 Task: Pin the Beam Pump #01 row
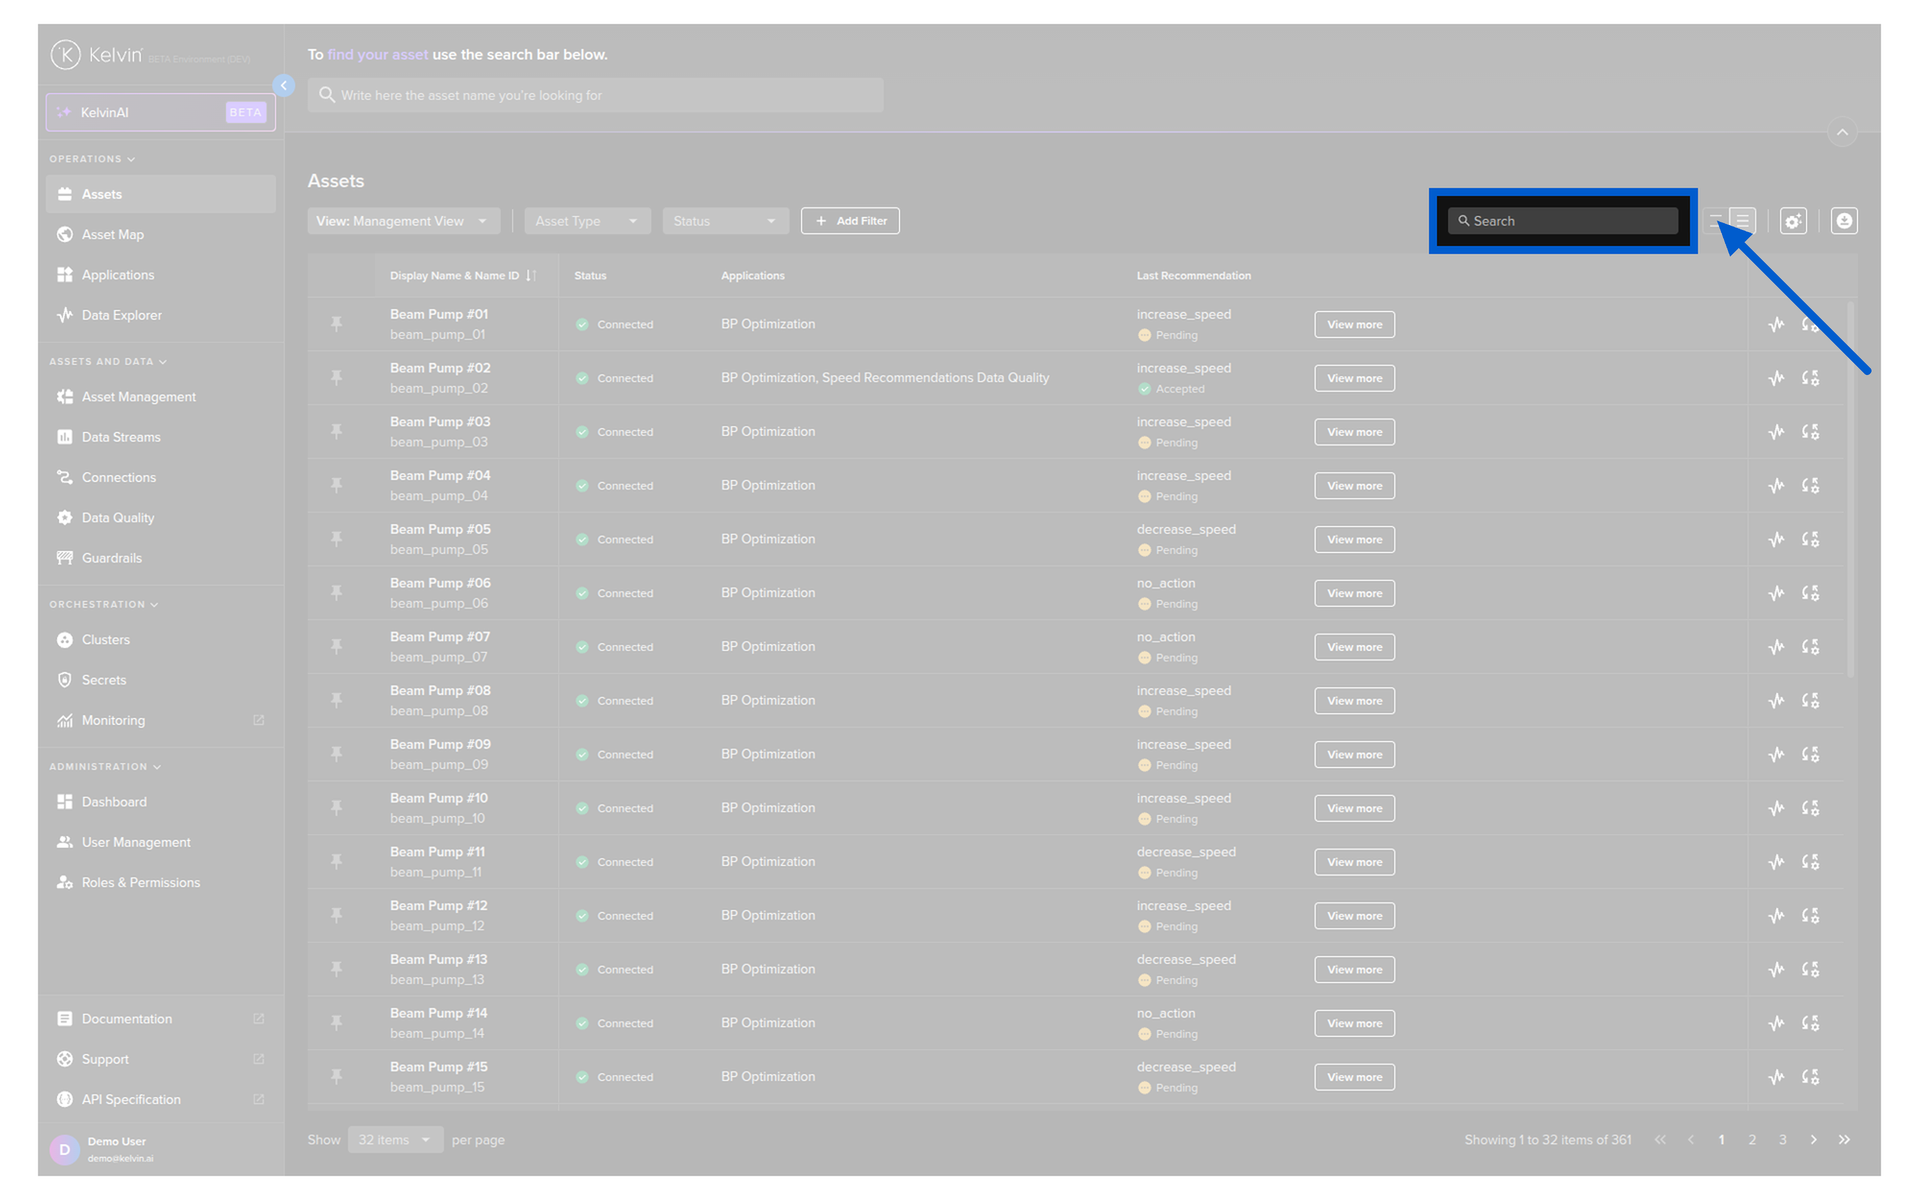pos(337,324)
